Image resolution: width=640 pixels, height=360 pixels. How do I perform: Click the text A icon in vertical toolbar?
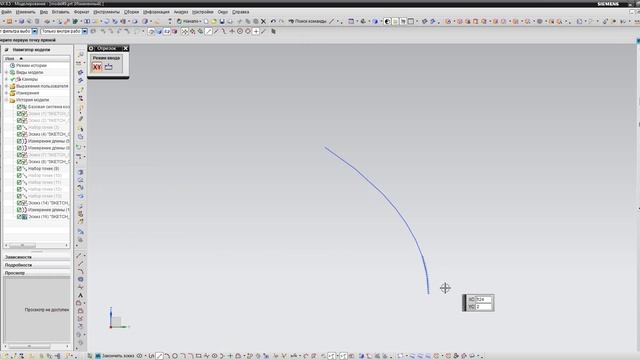tap(80, 295)
